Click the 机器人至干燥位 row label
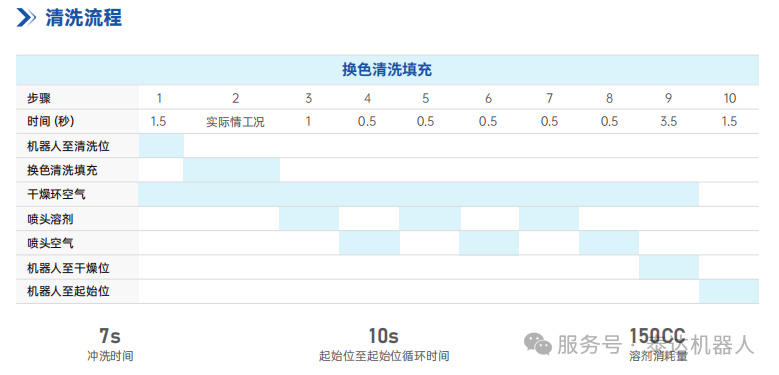 [x=68, y=268]
